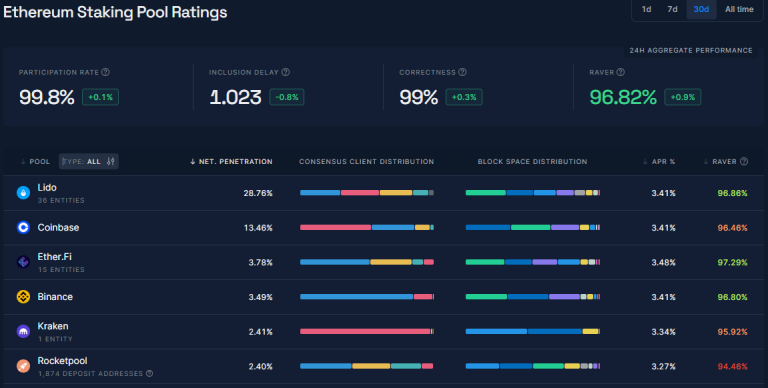768x388 pixels.
Task: Click the Binance logo icon
Action: point(23,297)
